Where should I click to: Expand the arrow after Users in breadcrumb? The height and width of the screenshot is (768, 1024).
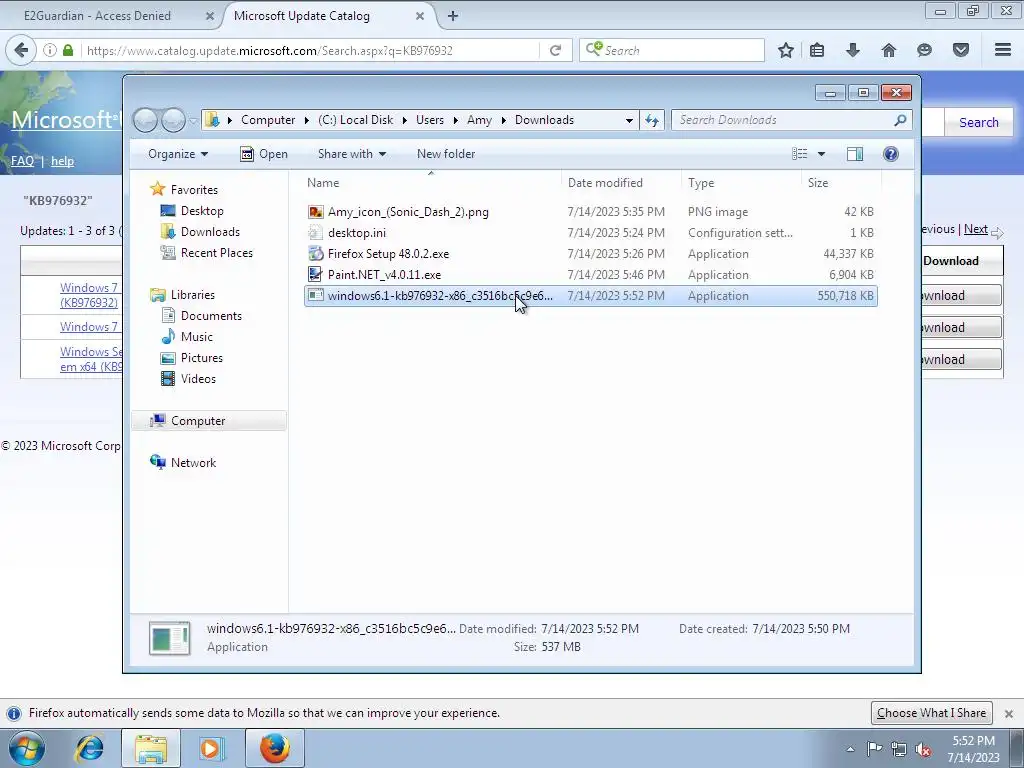coord(455,120)
